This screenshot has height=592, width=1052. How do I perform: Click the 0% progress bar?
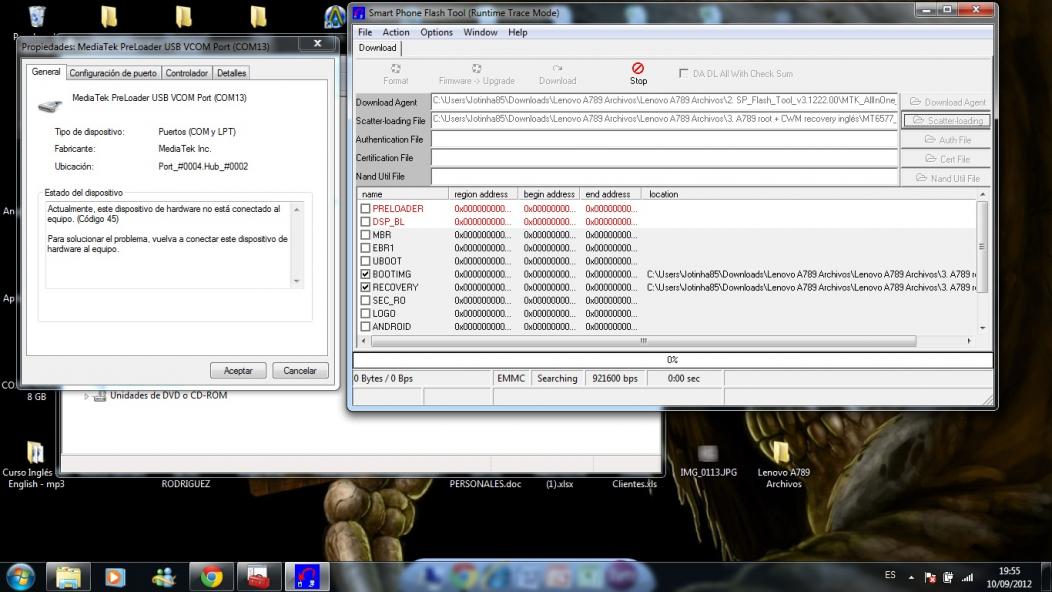tap(672, 360)
